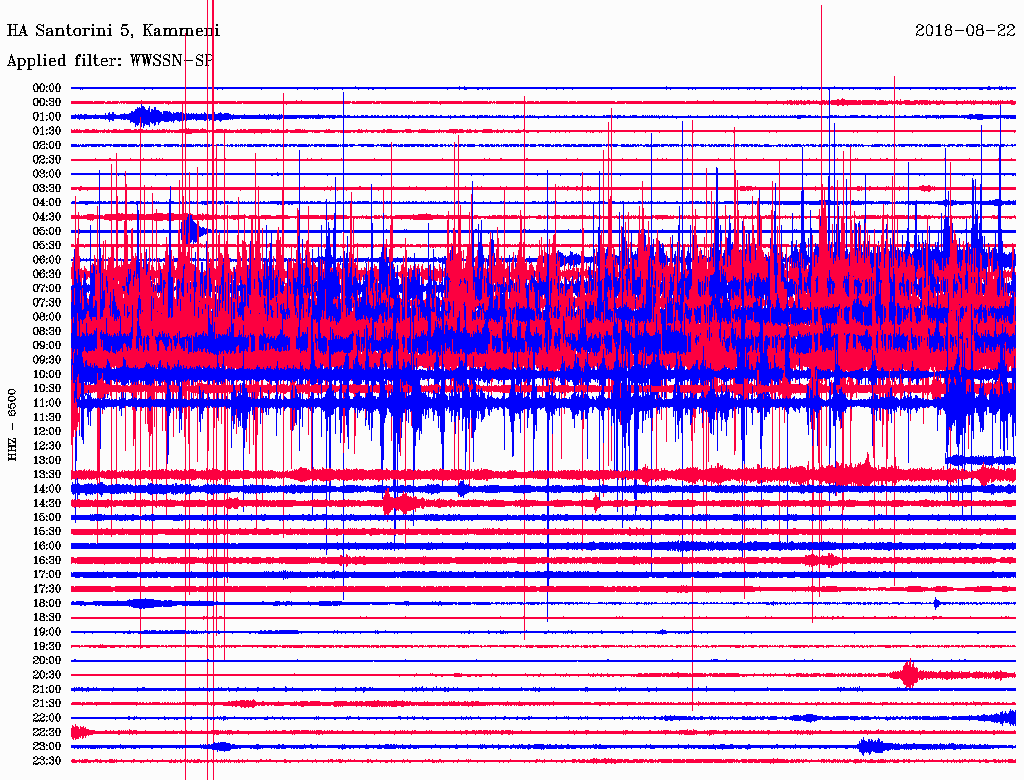Click the 12:00 time label
The height and width of the screenshot is (780, 1024).
coord(47,432)
